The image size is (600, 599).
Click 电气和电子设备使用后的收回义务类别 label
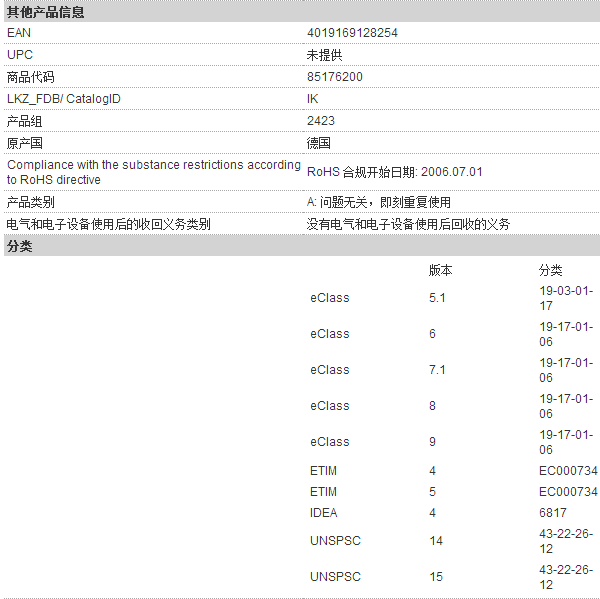click(109, 224)
